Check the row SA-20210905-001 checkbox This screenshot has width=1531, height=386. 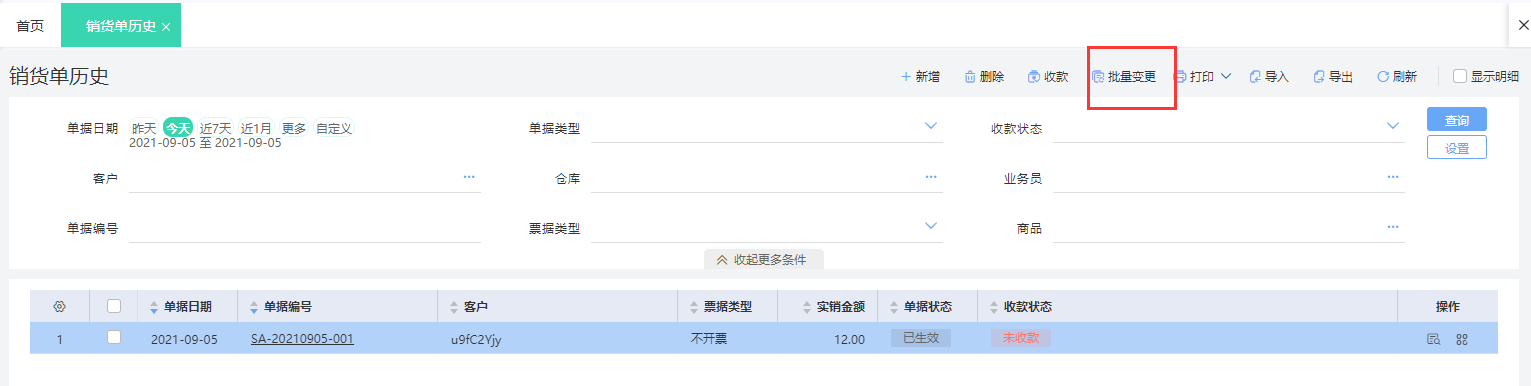coord(114,338)
